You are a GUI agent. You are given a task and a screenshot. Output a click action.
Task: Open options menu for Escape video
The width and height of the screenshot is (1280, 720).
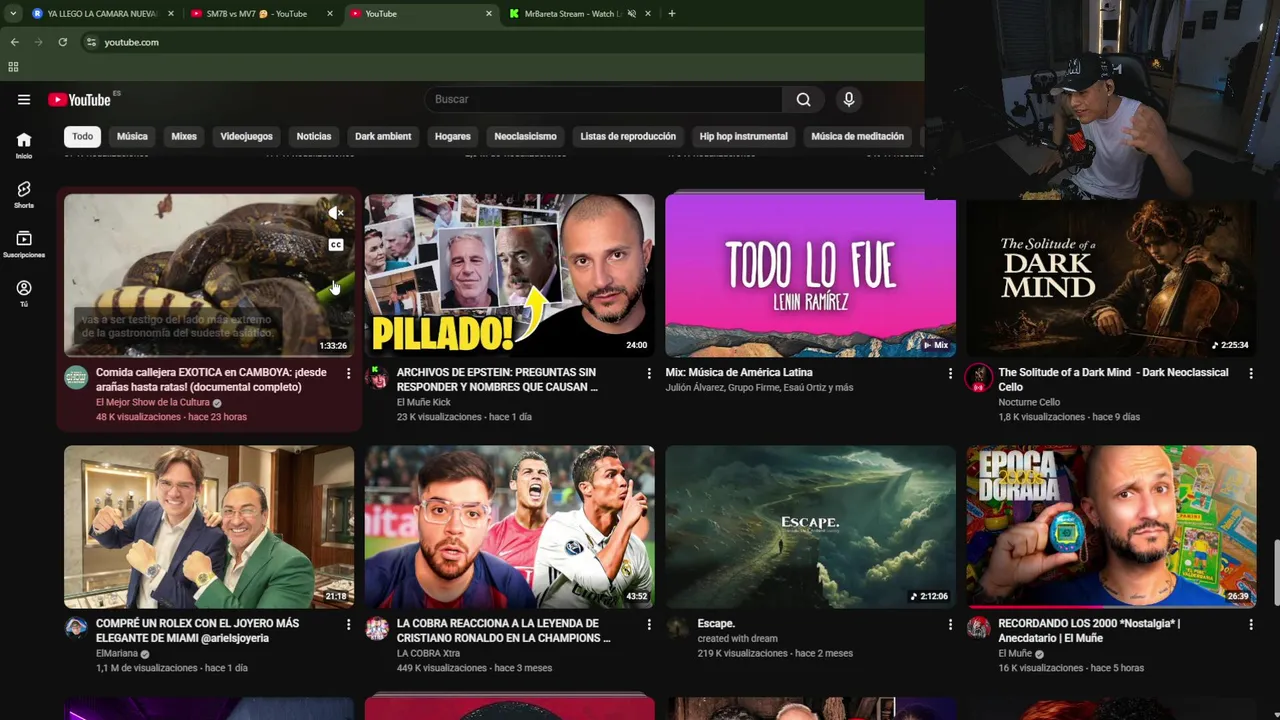pos(950,624)
